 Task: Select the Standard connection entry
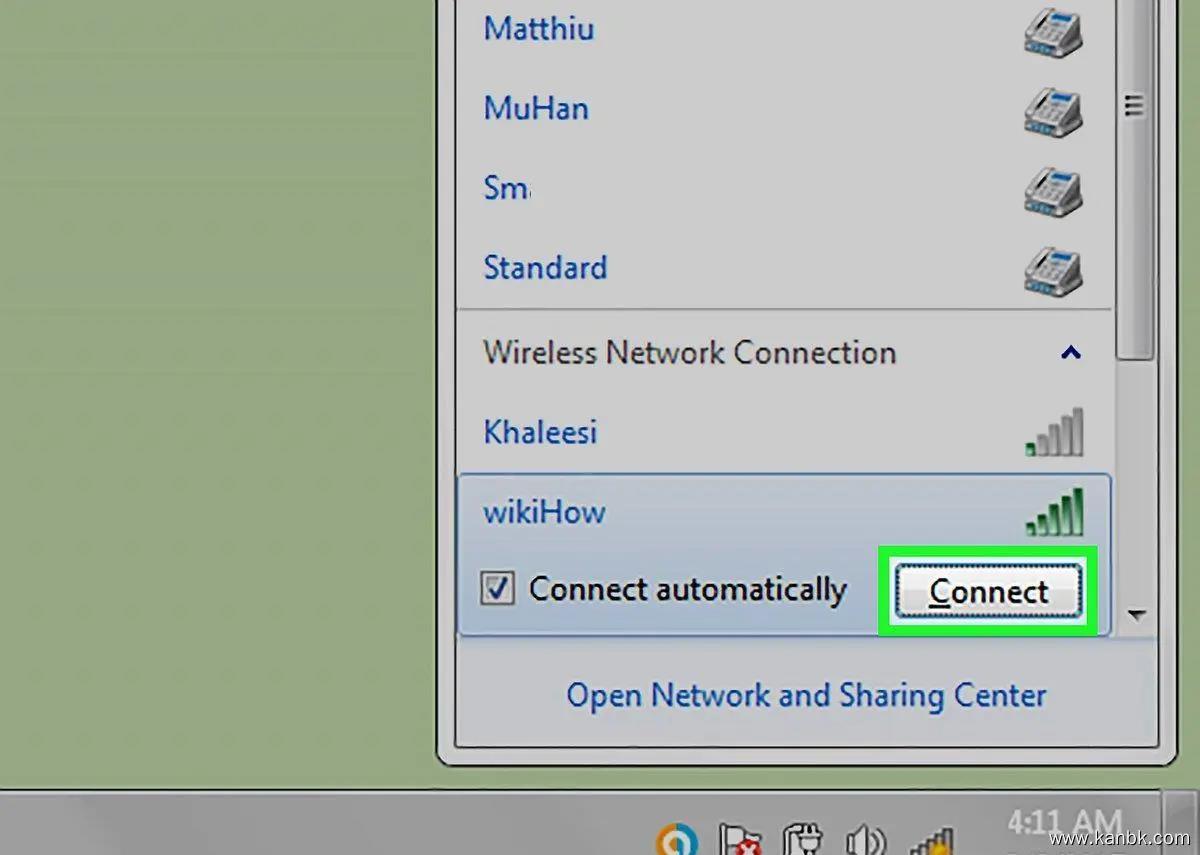pyautogui.click(x=545, y=268)
